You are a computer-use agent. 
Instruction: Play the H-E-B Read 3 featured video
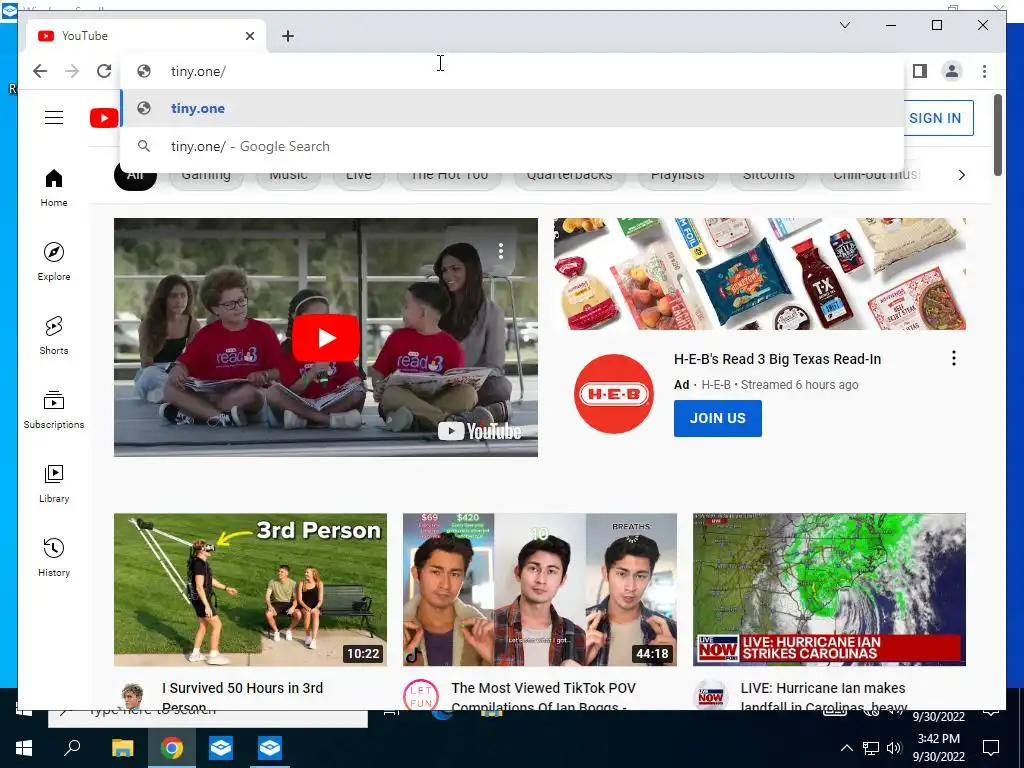(326, 338)
